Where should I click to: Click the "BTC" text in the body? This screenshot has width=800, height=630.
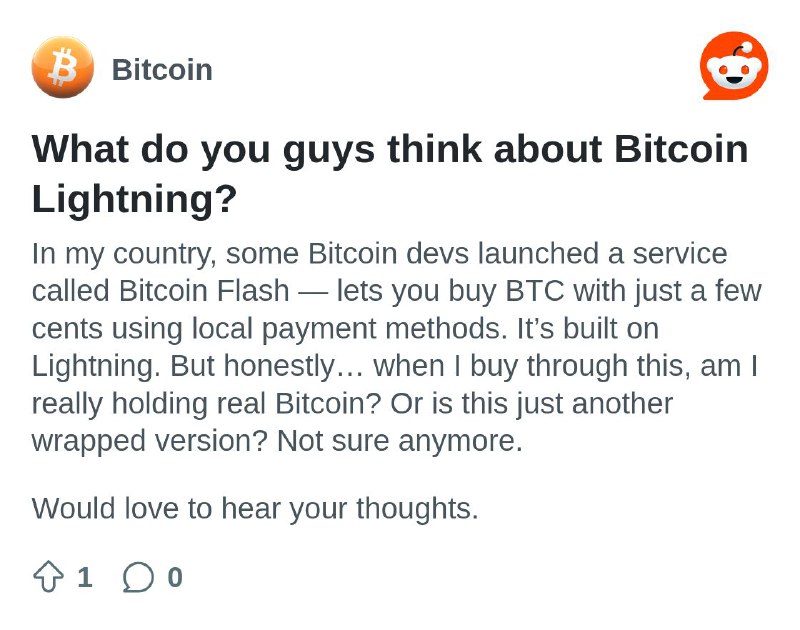pyautogui.click(x=535, y=291)
